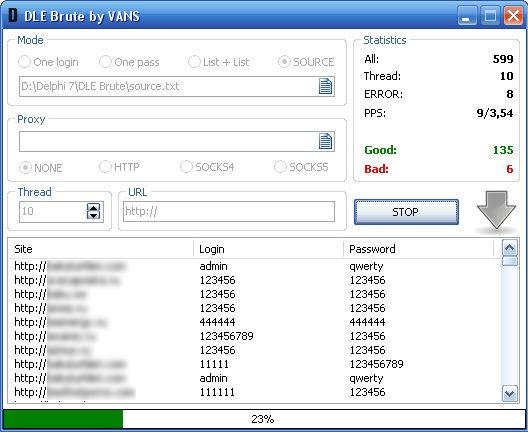Increase the Thread count with up spinner

pos(93,207)
